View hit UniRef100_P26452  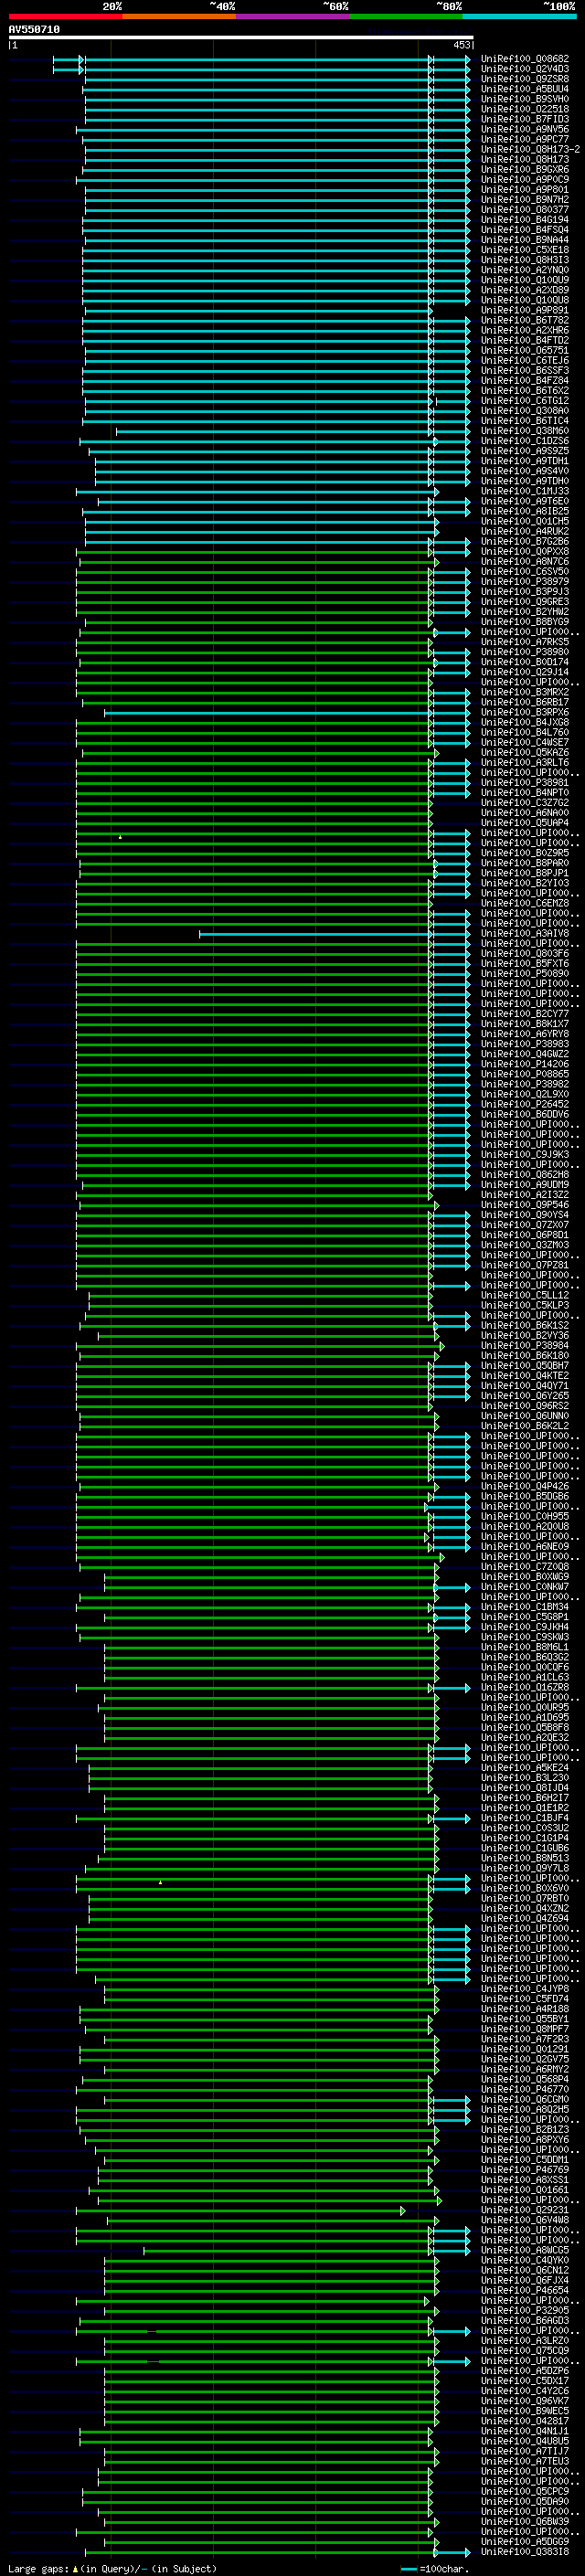(525, 1105)
